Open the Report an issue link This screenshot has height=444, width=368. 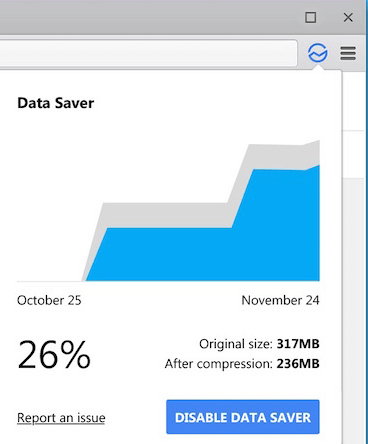pyautogui.click(x=61, y=418)
